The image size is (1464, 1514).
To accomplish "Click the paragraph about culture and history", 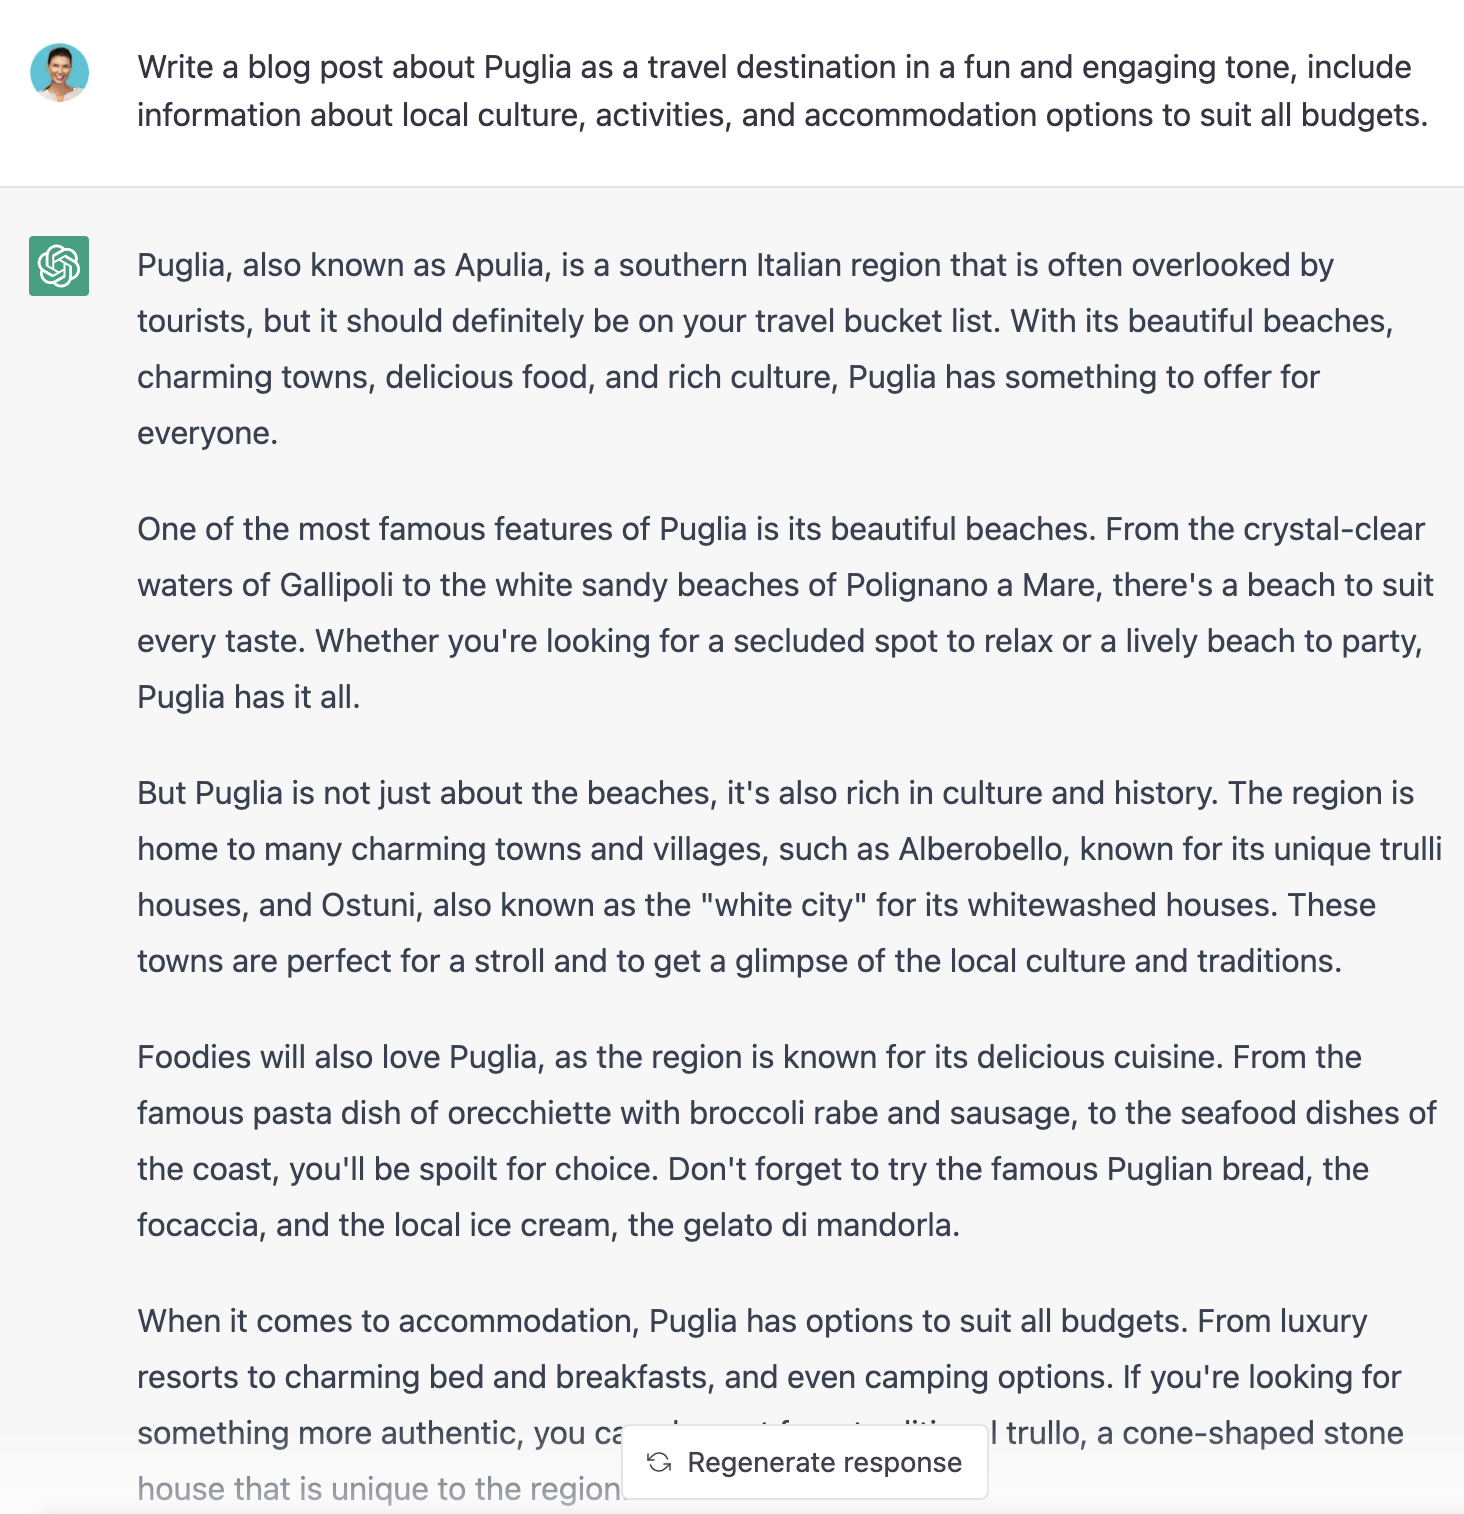I will [789, 877].
